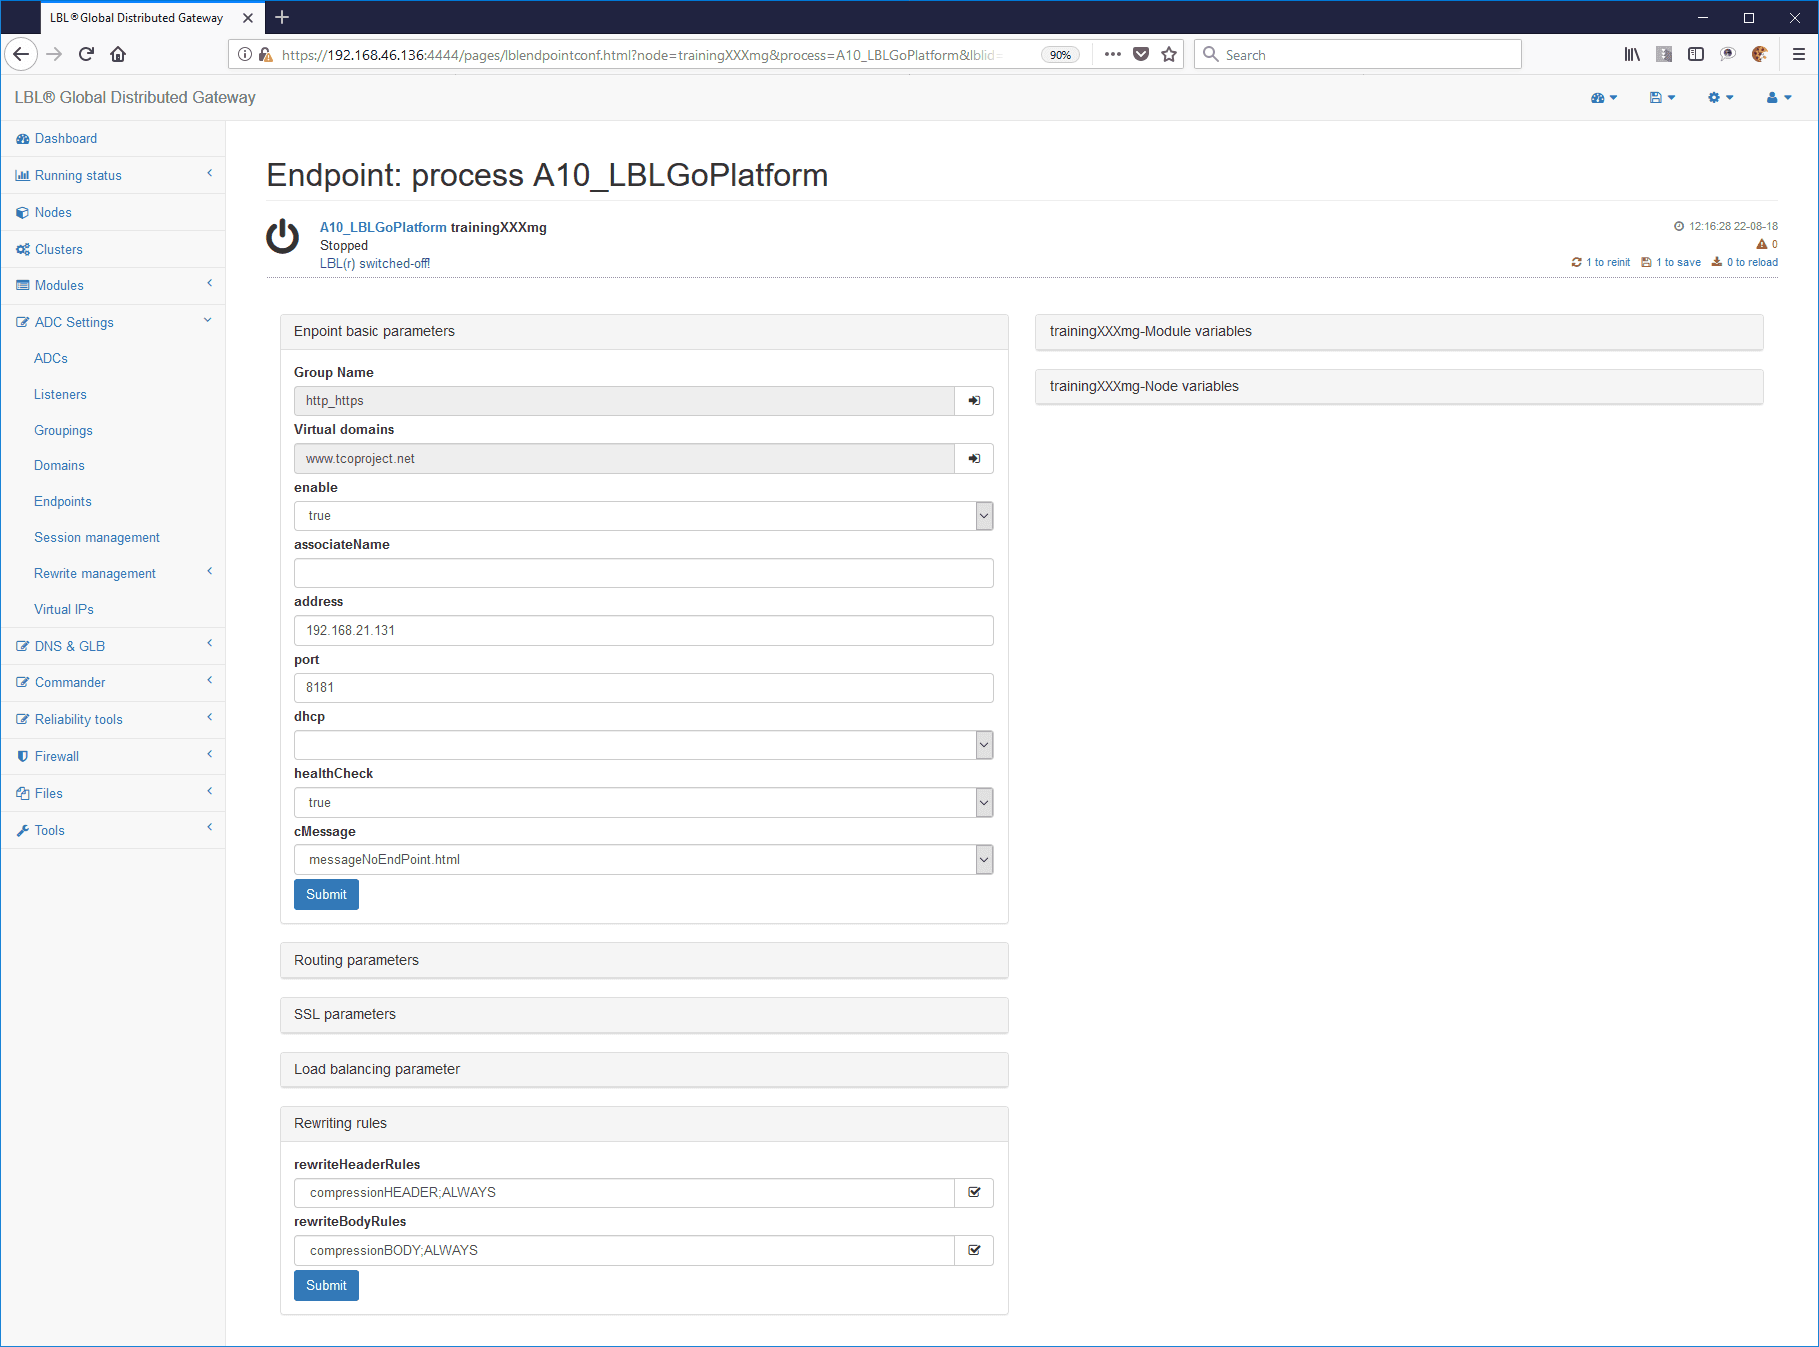Submit the endpoint basic parameters form
Viewport: 1819px width, 1347px height.
point(326,895)
